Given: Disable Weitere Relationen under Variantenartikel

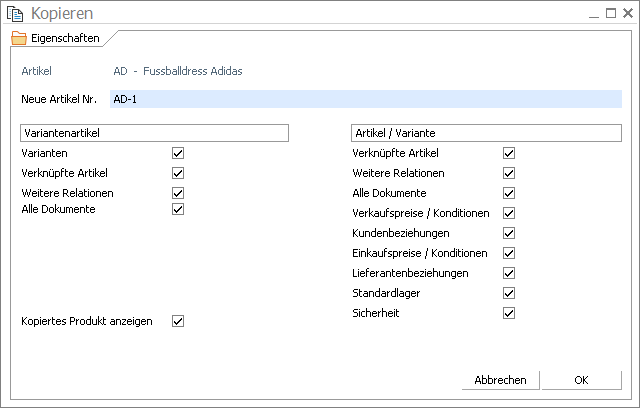Looking at the screenshot, I should pyautogui.click(x=178, y=192).
